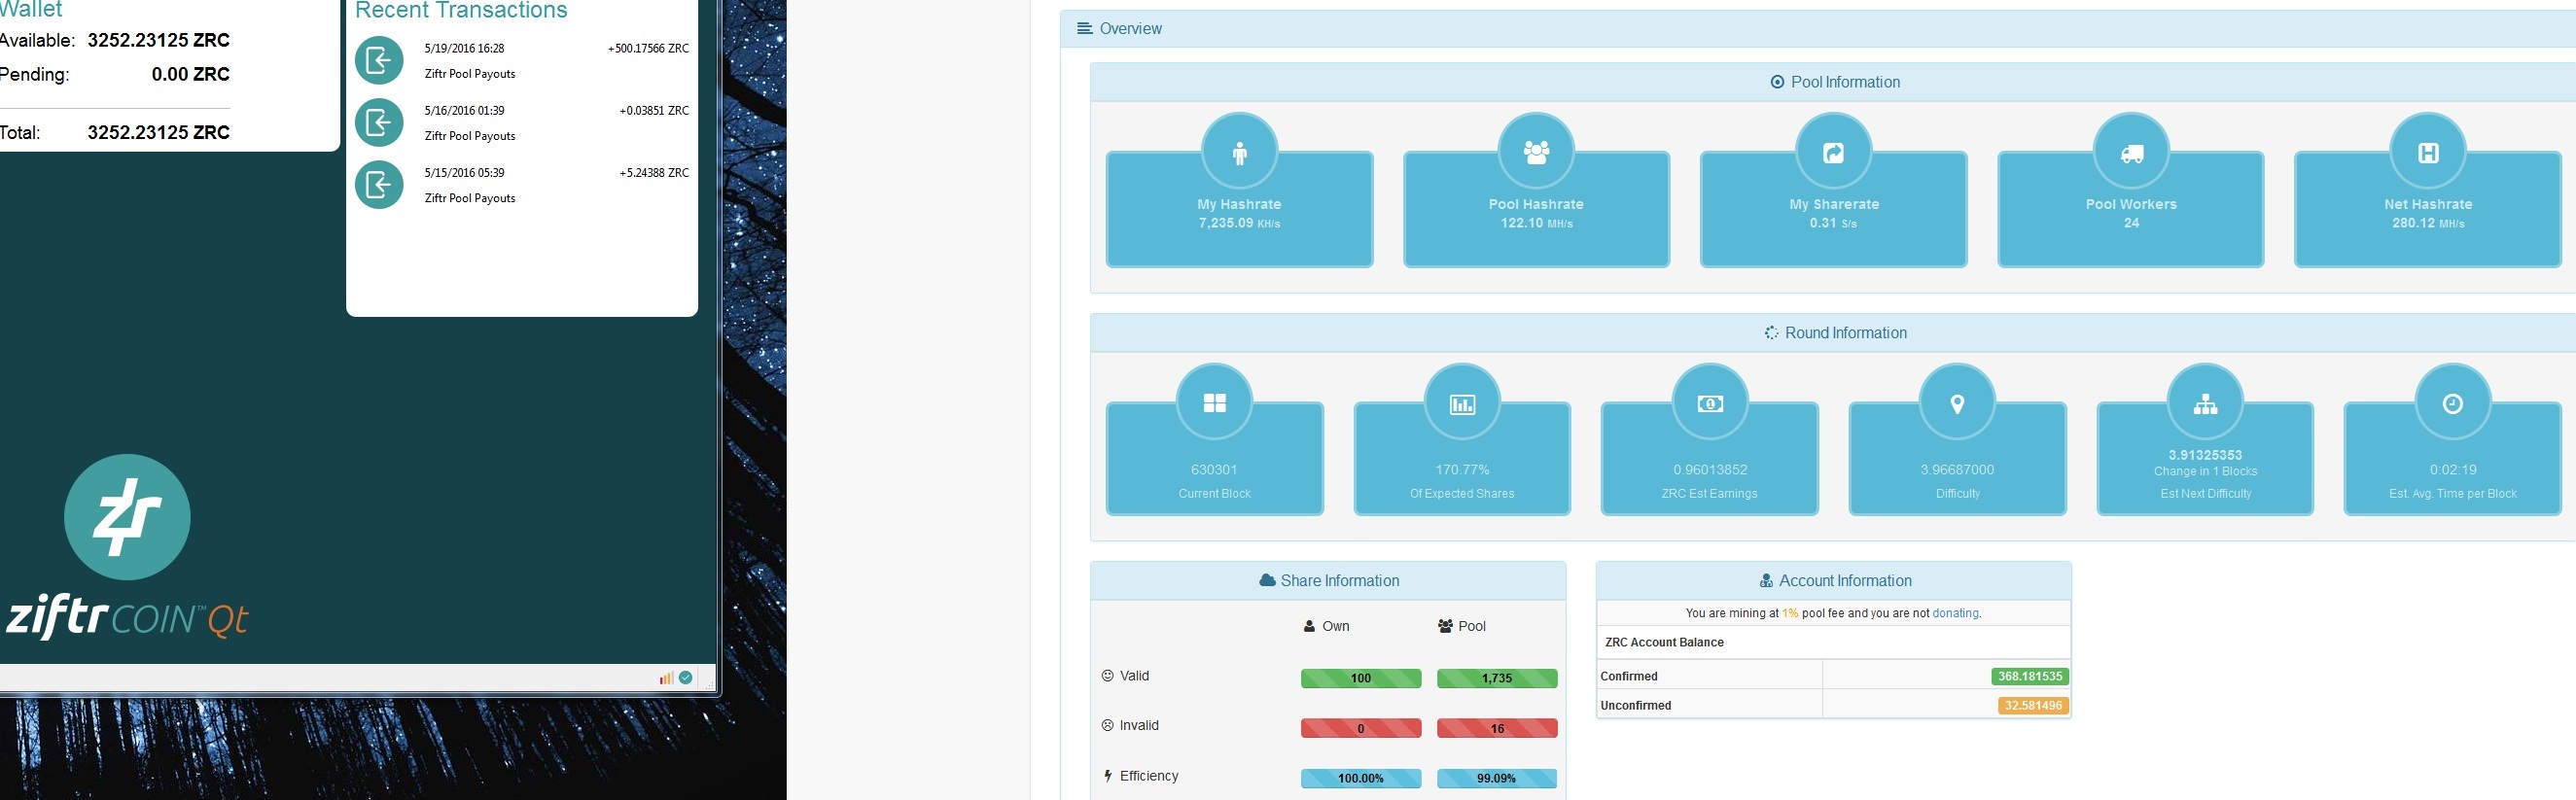The width and height of the screenshot is (2576, 800).
Task: Click the Time per Block clock icon
Action: click(x=2452, y=403)
